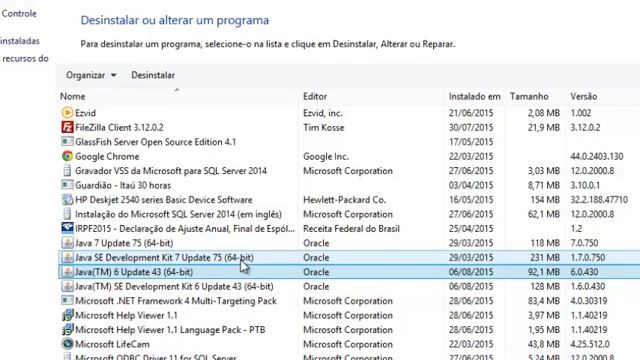Select Microsoft .NET Framework 4 Multi-Targeting Pack
The width and height of the screenshot is (640, 360).
click(176, 301)
